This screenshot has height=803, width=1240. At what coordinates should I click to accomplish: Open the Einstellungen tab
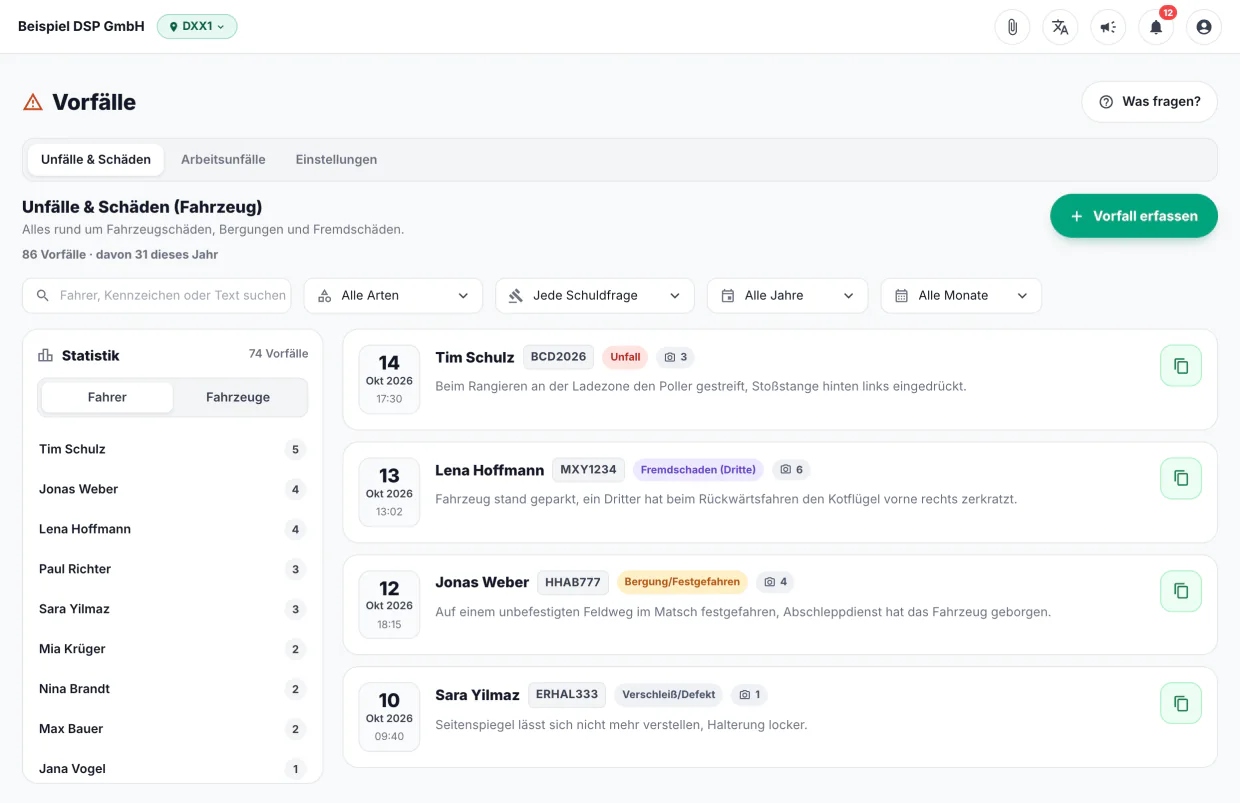tap(336, 159)
